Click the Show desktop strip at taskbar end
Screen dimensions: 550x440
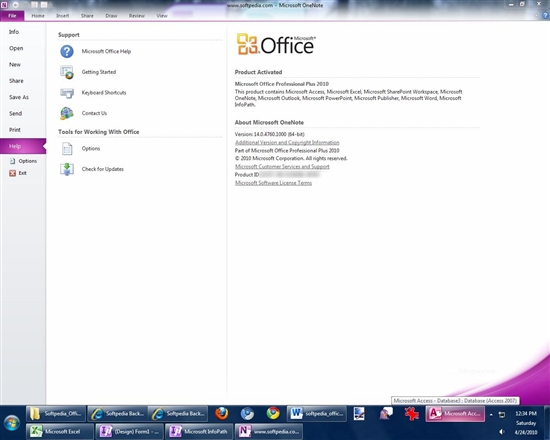click(x=547, y=423)
